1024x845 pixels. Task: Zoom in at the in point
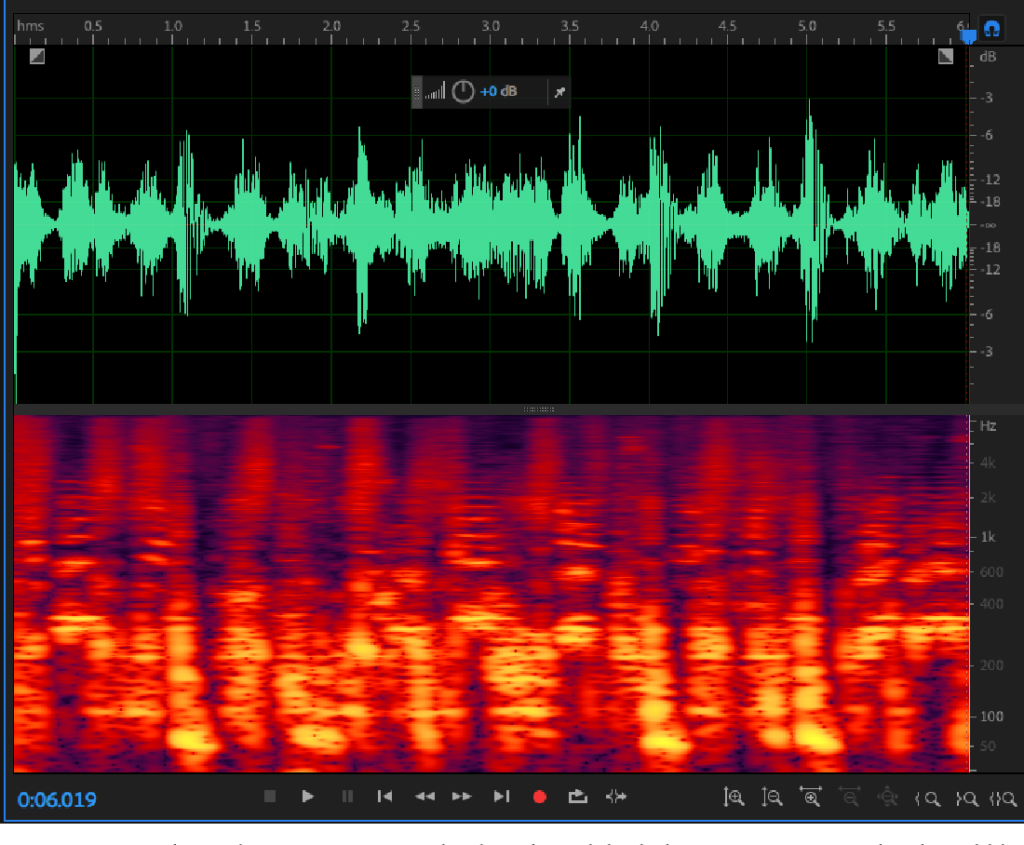click(927, 799)
